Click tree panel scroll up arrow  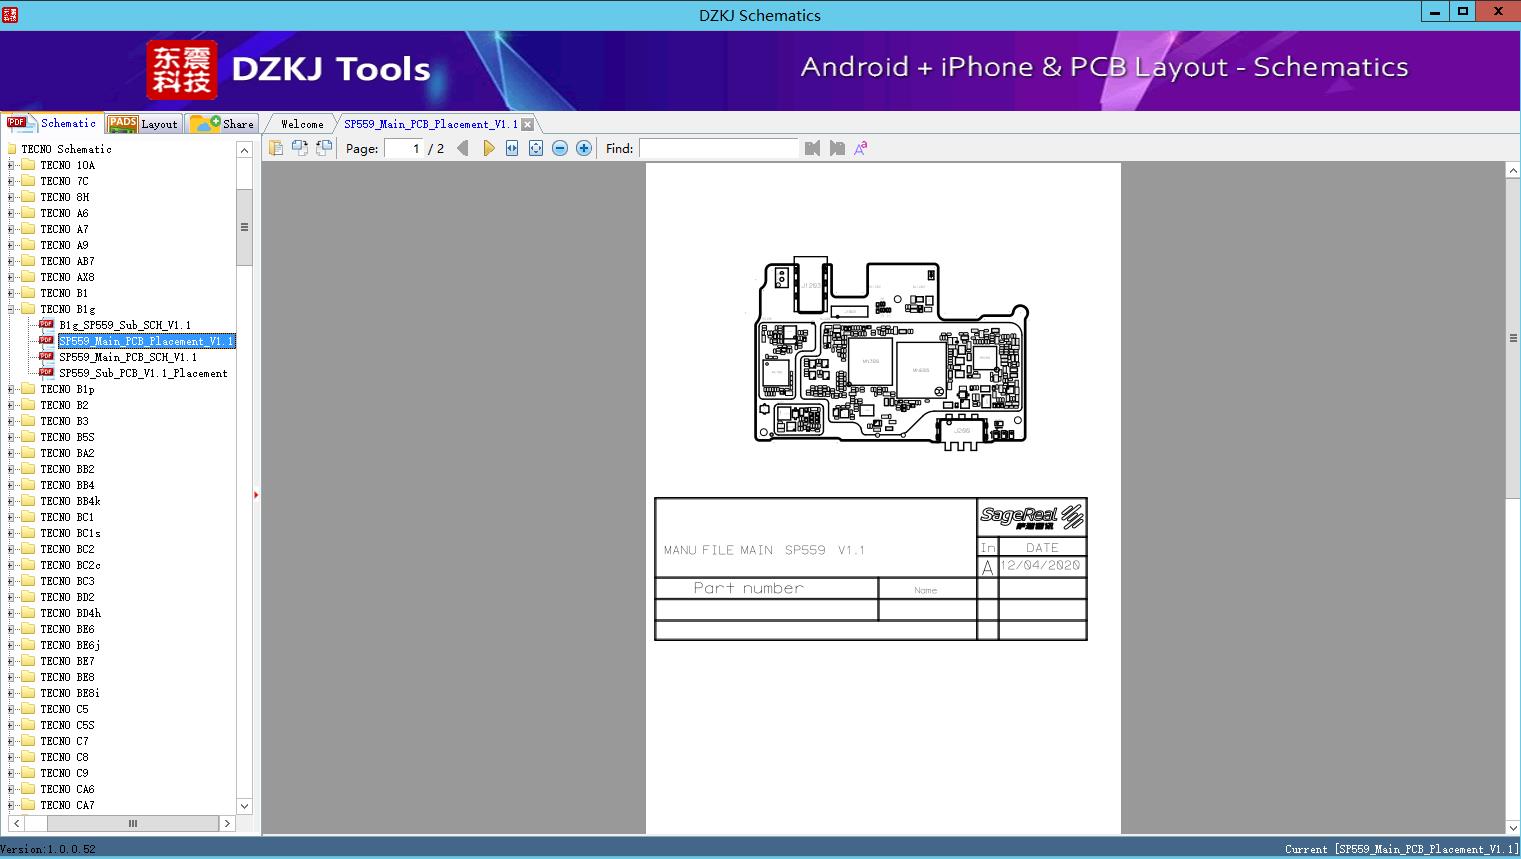coord(244,150)
